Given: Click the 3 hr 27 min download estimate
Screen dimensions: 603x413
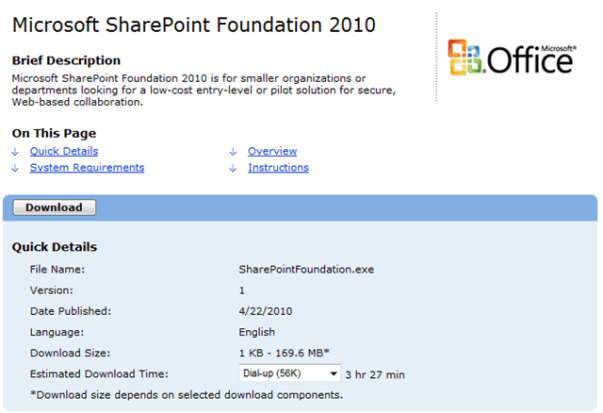Looking at the screenshot, I should point(375,374).
